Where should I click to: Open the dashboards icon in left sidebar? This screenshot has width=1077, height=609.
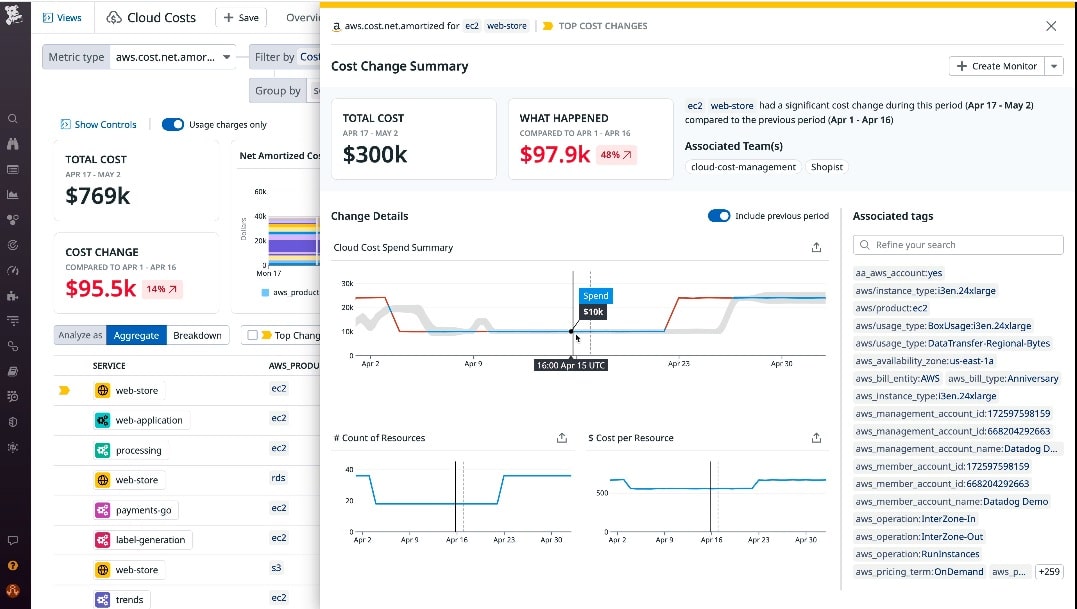click(12, 170)
